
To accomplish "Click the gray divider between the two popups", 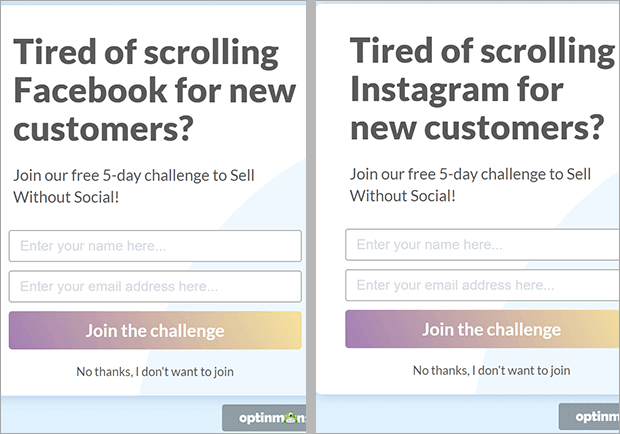I will [311, 200].
